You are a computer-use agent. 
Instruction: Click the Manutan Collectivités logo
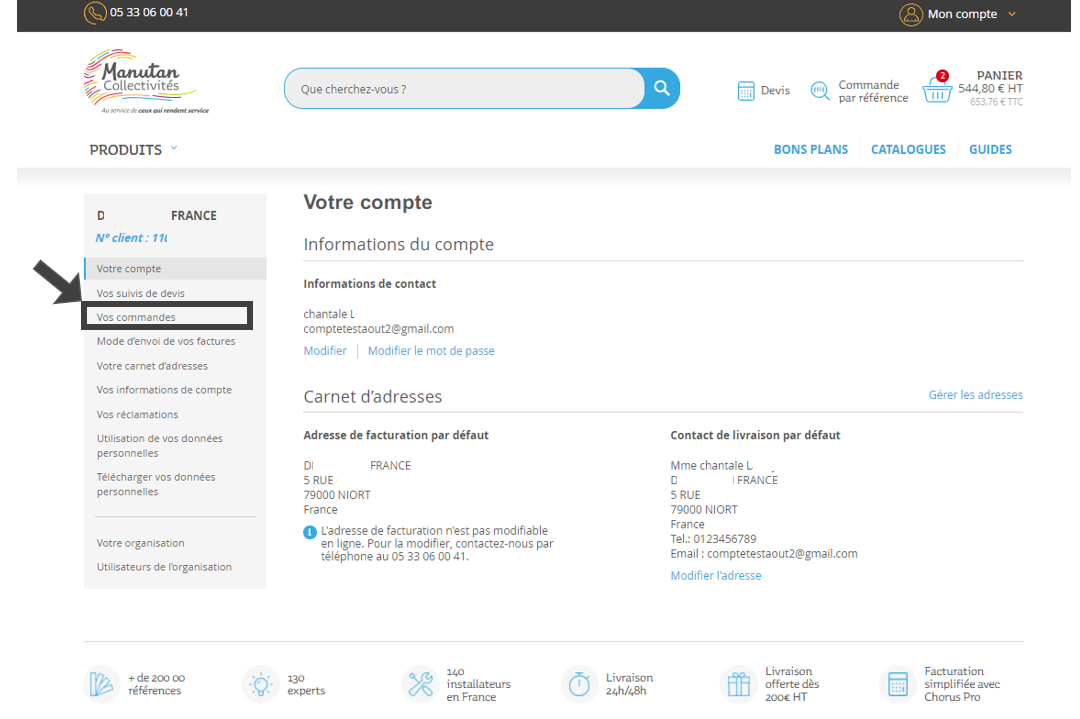[x=146, y=82]
